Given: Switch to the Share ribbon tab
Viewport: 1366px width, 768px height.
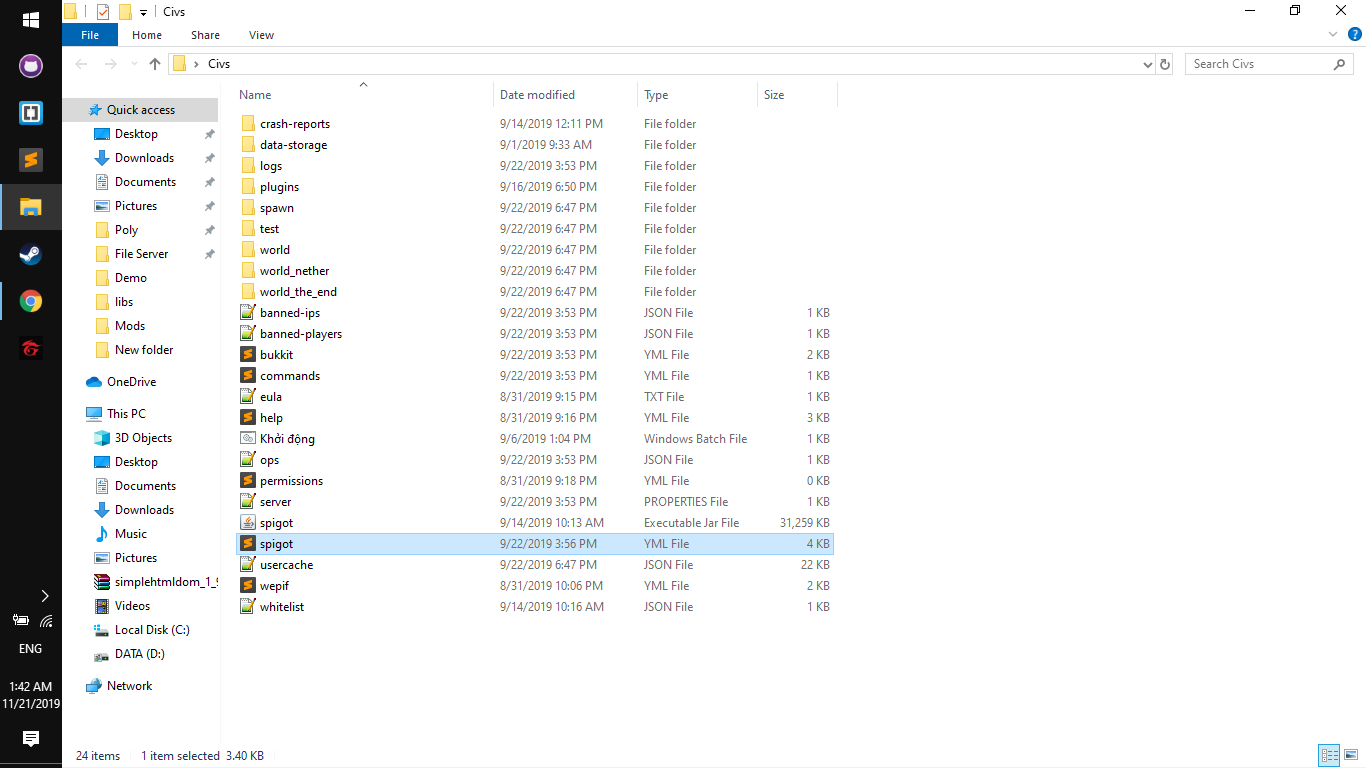Looking at the screenshot, I should click(x=205, y=35).
